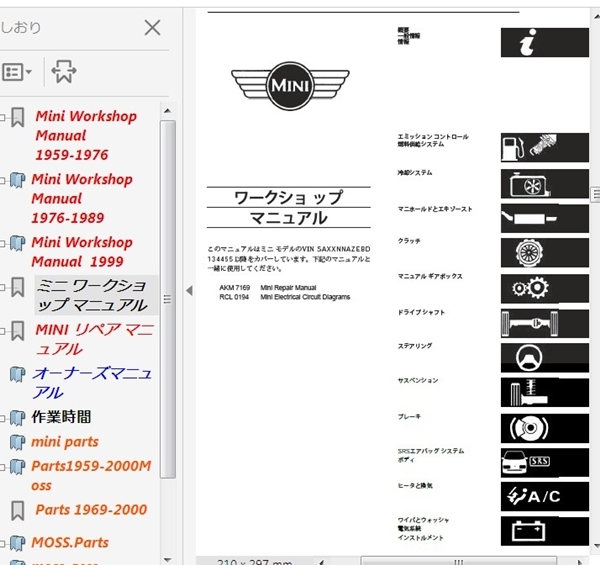The width and height of the screenshot is (600, 565).
Task: Click the general information 'i' section icon
Action: click(545, 42)
